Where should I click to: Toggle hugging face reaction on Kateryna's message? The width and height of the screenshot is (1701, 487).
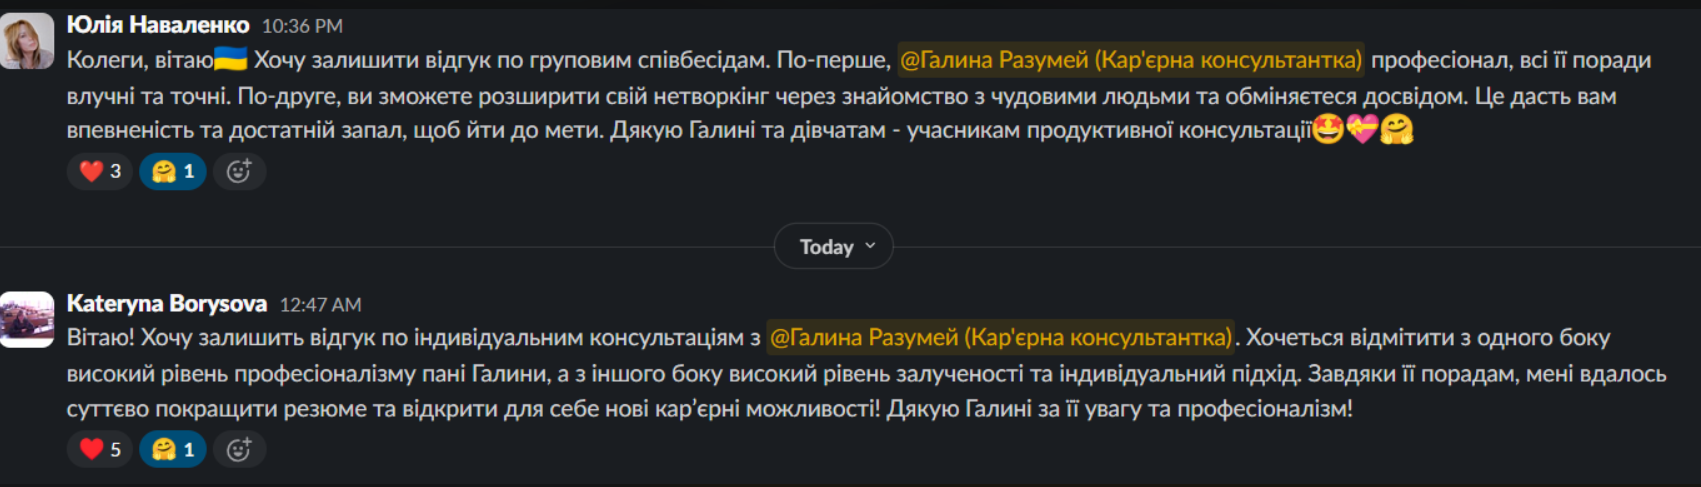coord(173,449)
